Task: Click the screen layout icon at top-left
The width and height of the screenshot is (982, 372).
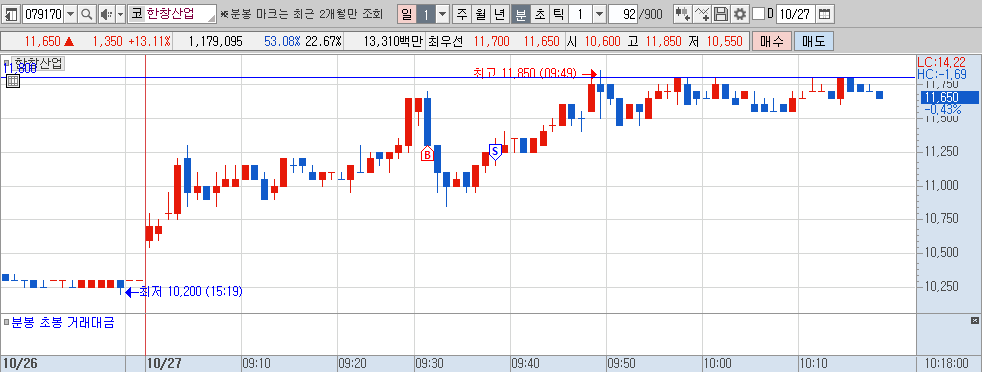Action: 11,14
